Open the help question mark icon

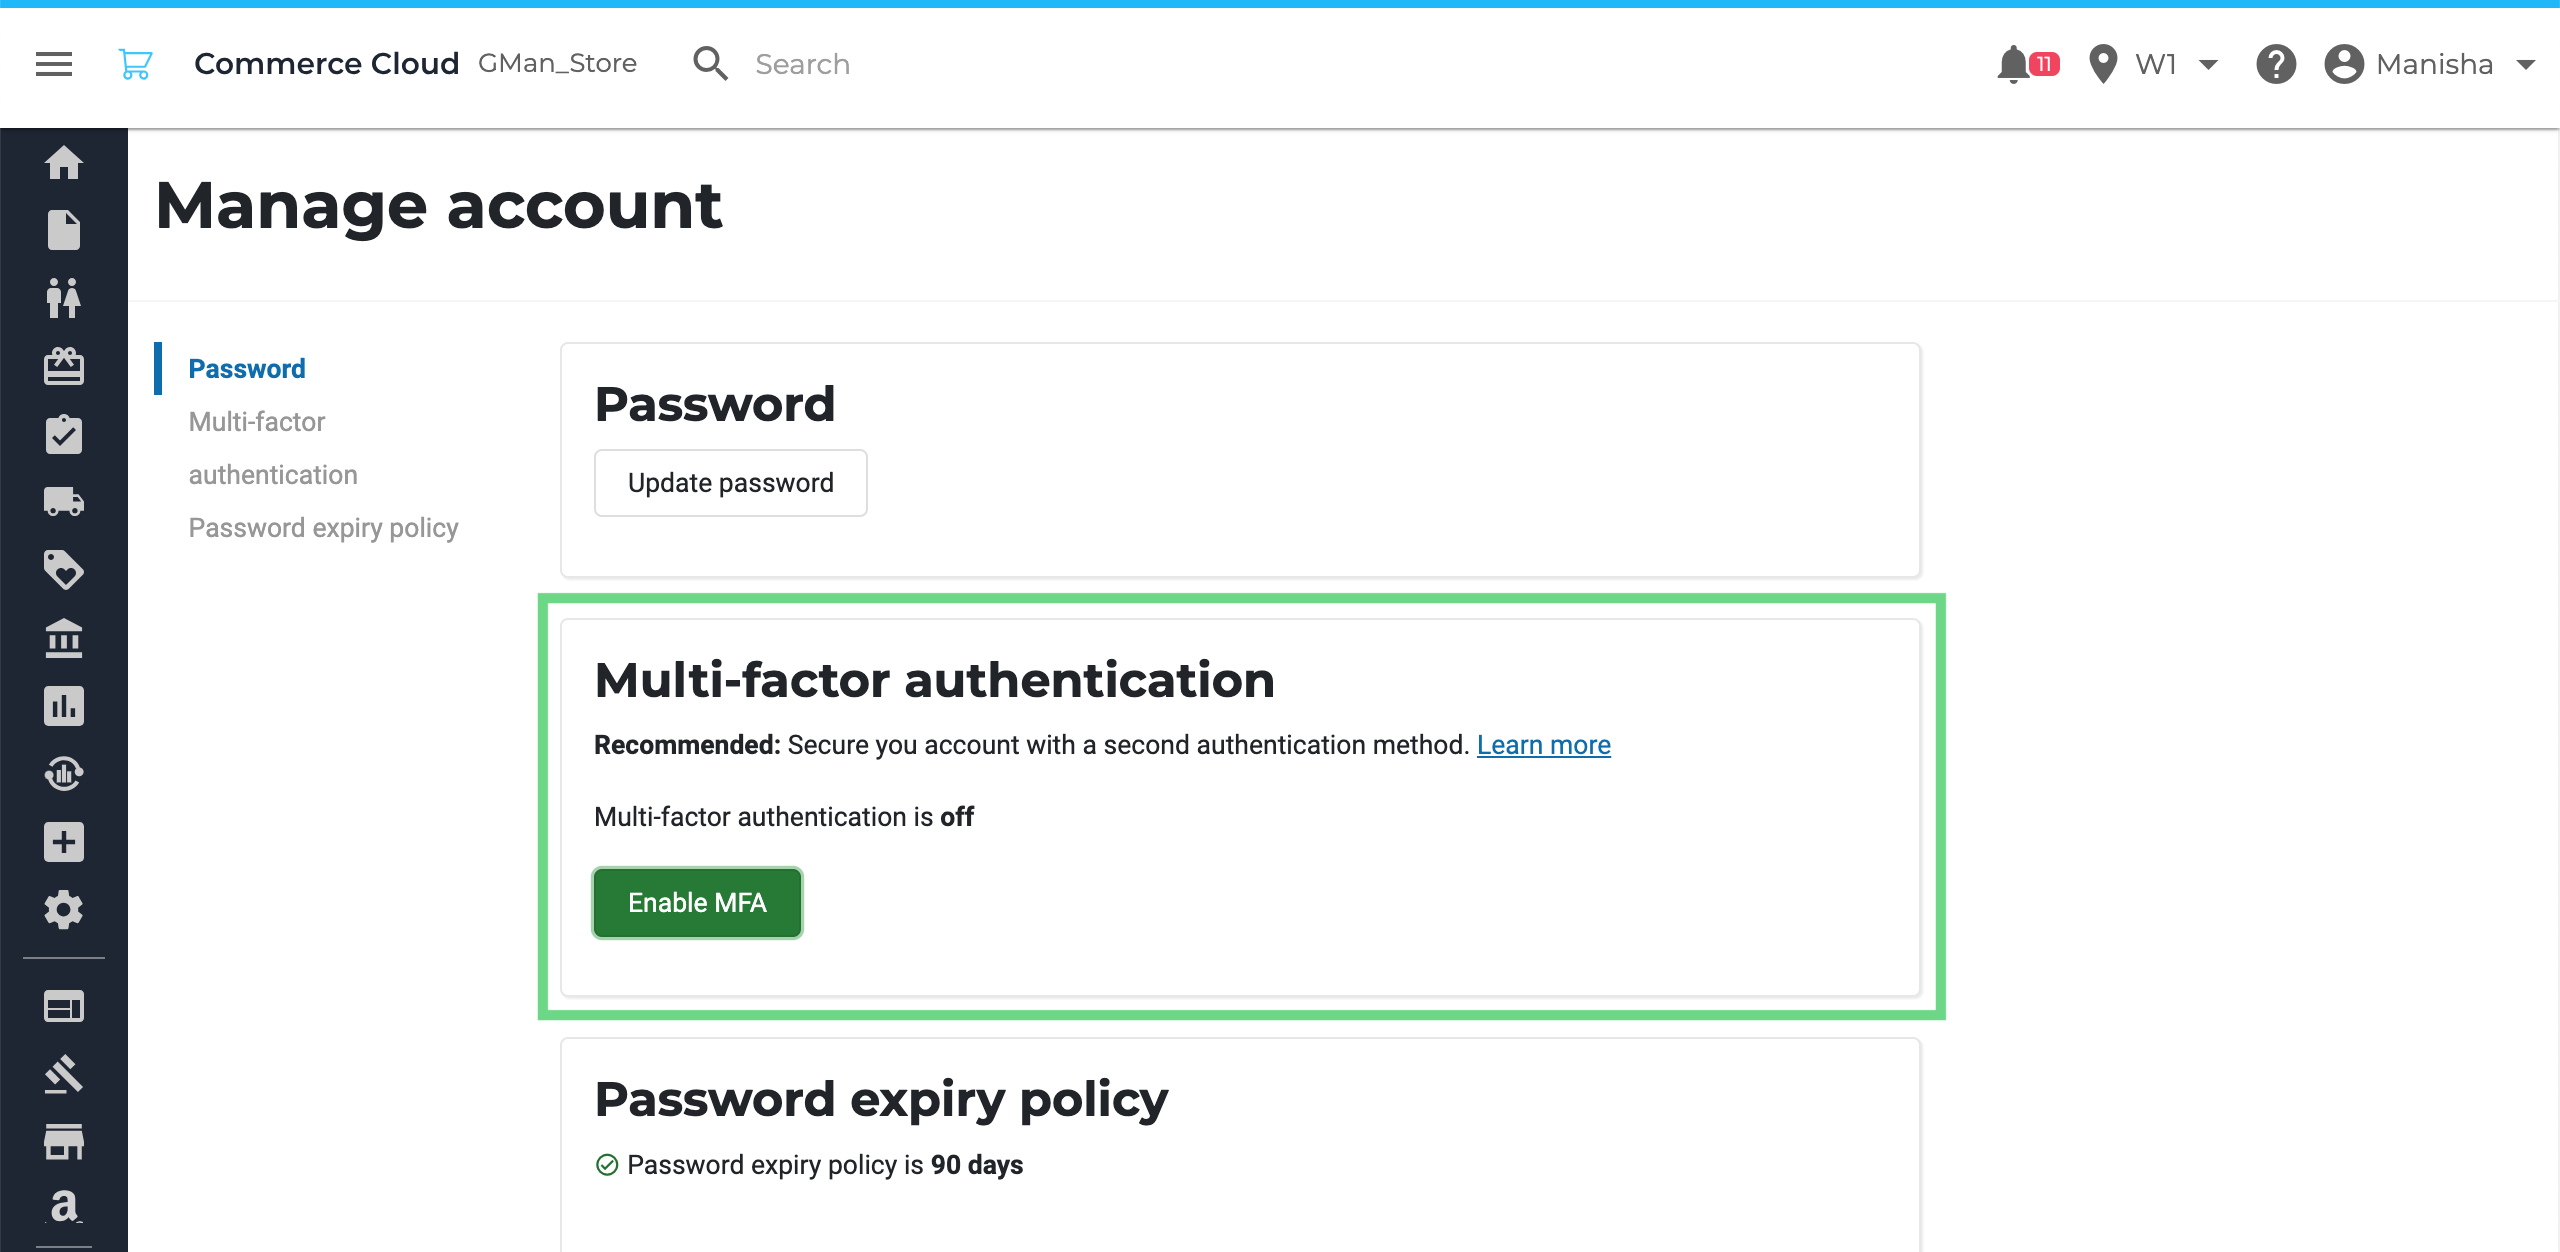(x=2276, y=64)
